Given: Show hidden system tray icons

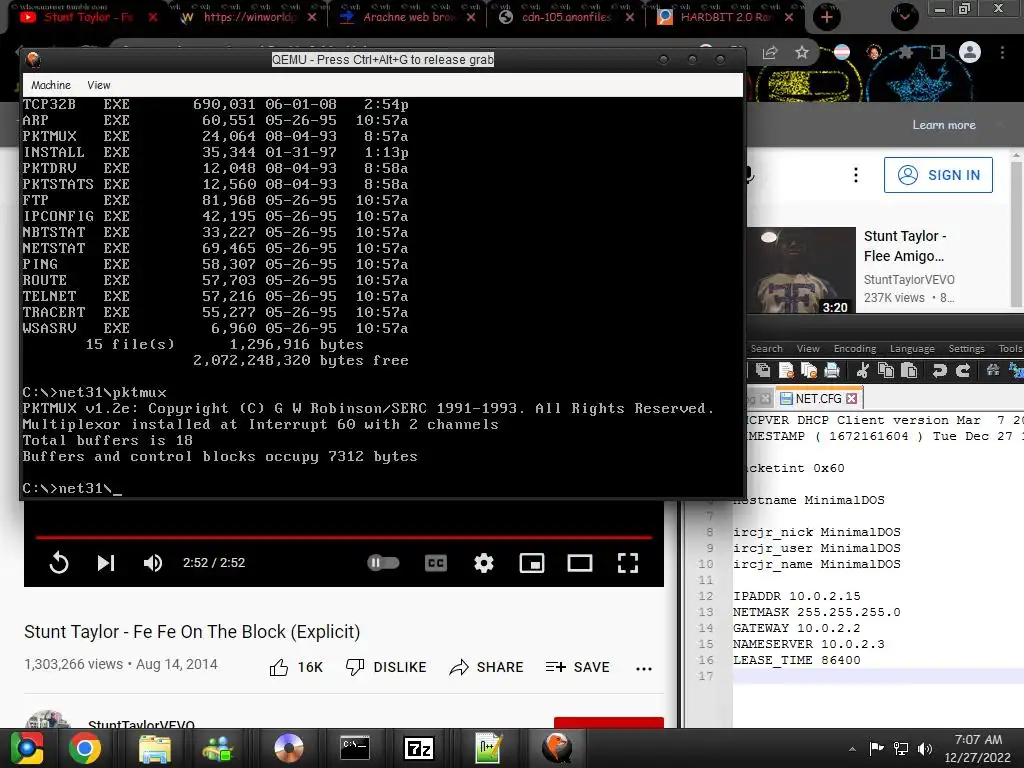Looking at the screenshot, I should click(x=852, y=749).
